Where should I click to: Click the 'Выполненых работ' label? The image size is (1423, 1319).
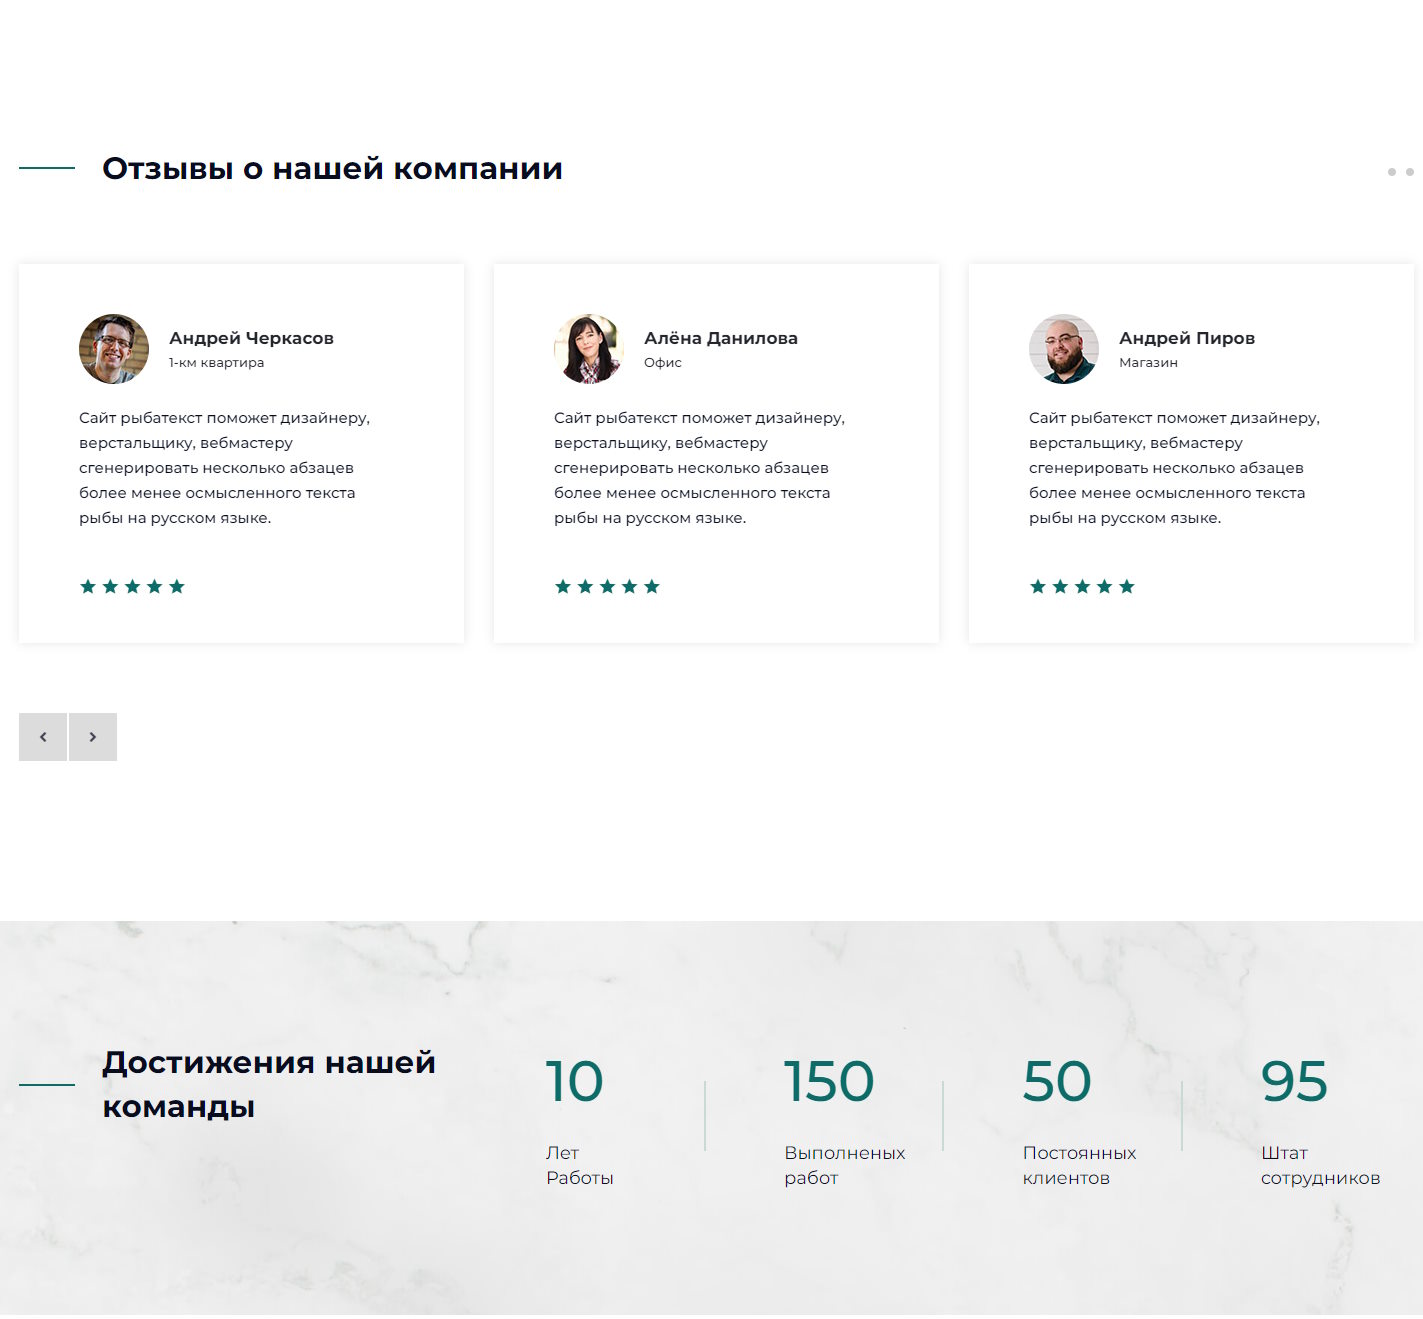click(x=845, y=1165)
